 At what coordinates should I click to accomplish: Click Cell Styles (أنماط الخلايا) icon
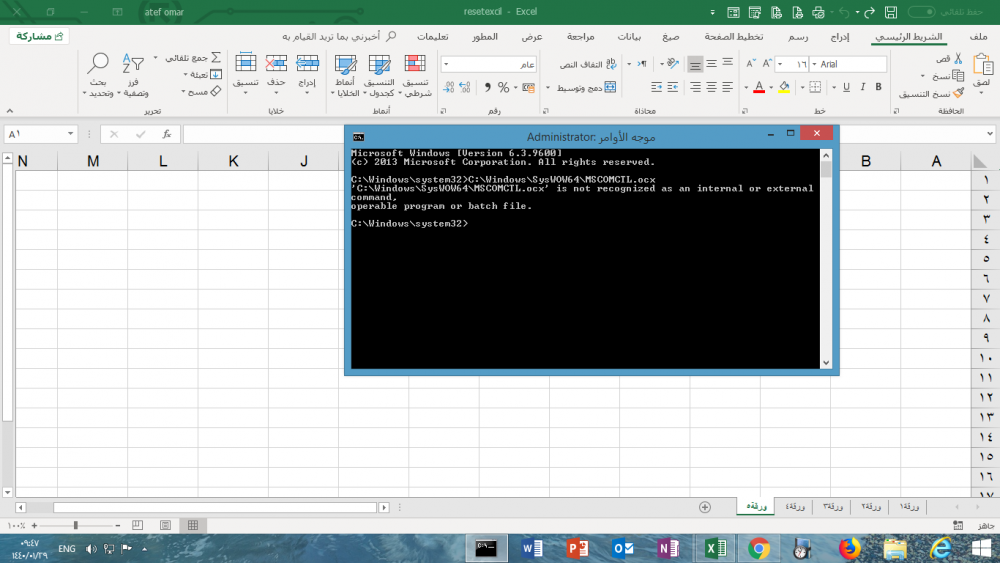pyautogui.click(x=345, y=64)
